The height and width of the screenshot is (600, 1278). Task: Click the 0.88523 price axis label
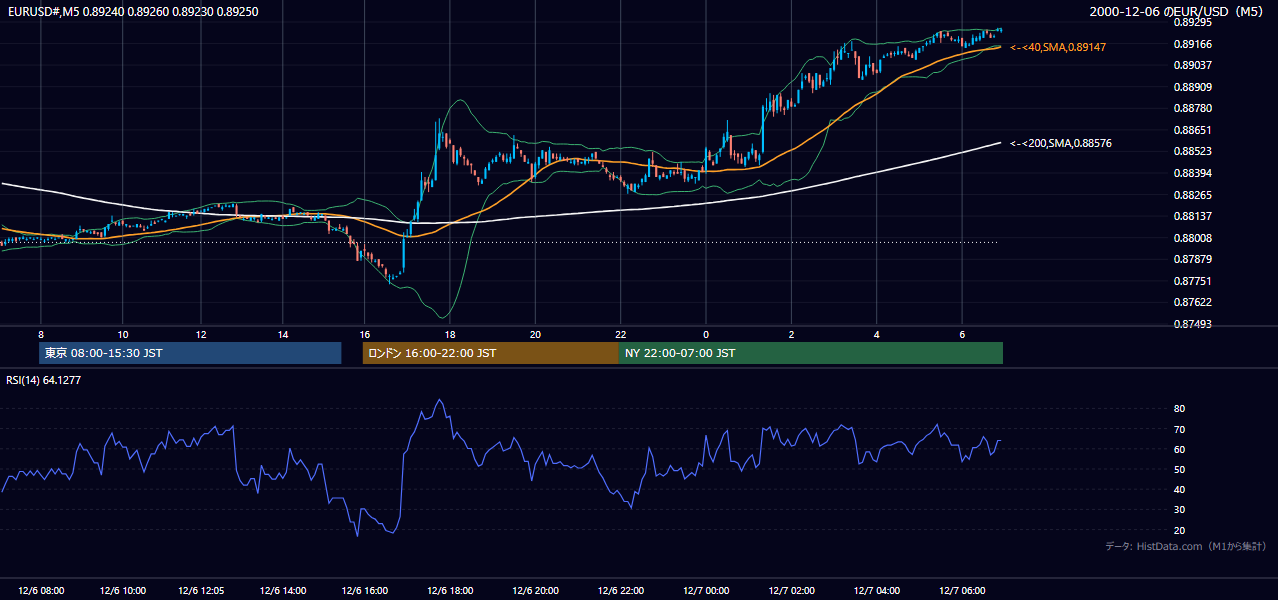click(x=1192, y=151)
